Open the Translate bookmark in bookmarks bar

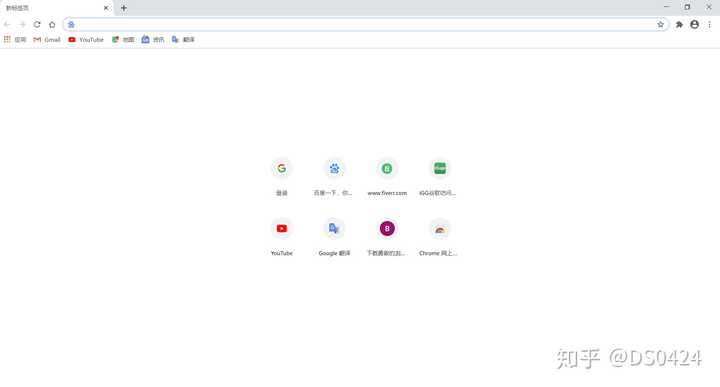tap(183, 39)
